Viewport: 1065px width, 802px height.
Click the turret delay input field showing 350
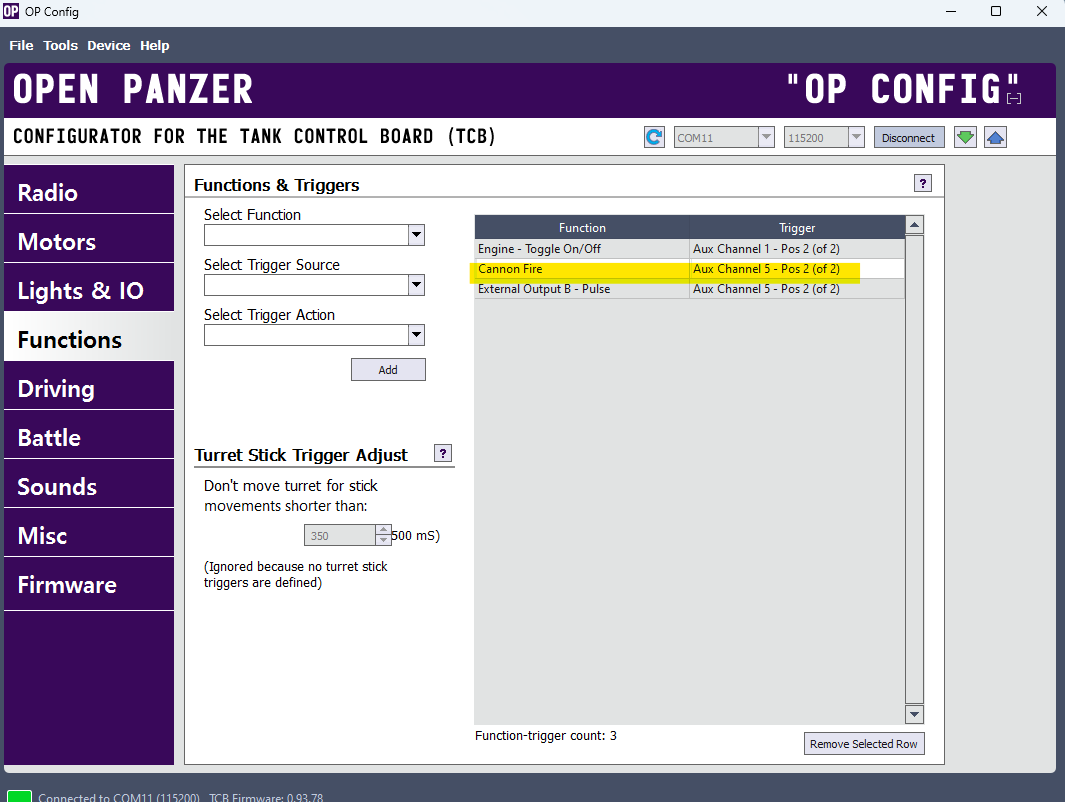(340, 535)
